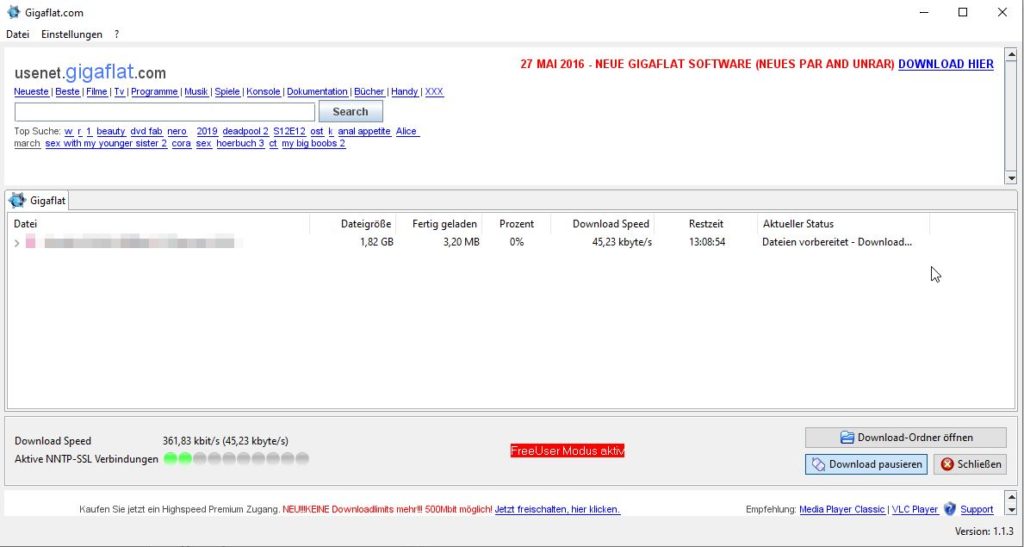The width and height of the screenshot is (1024, 547).
Task: Open the Media Player Classic link
Action: point(842,509)
